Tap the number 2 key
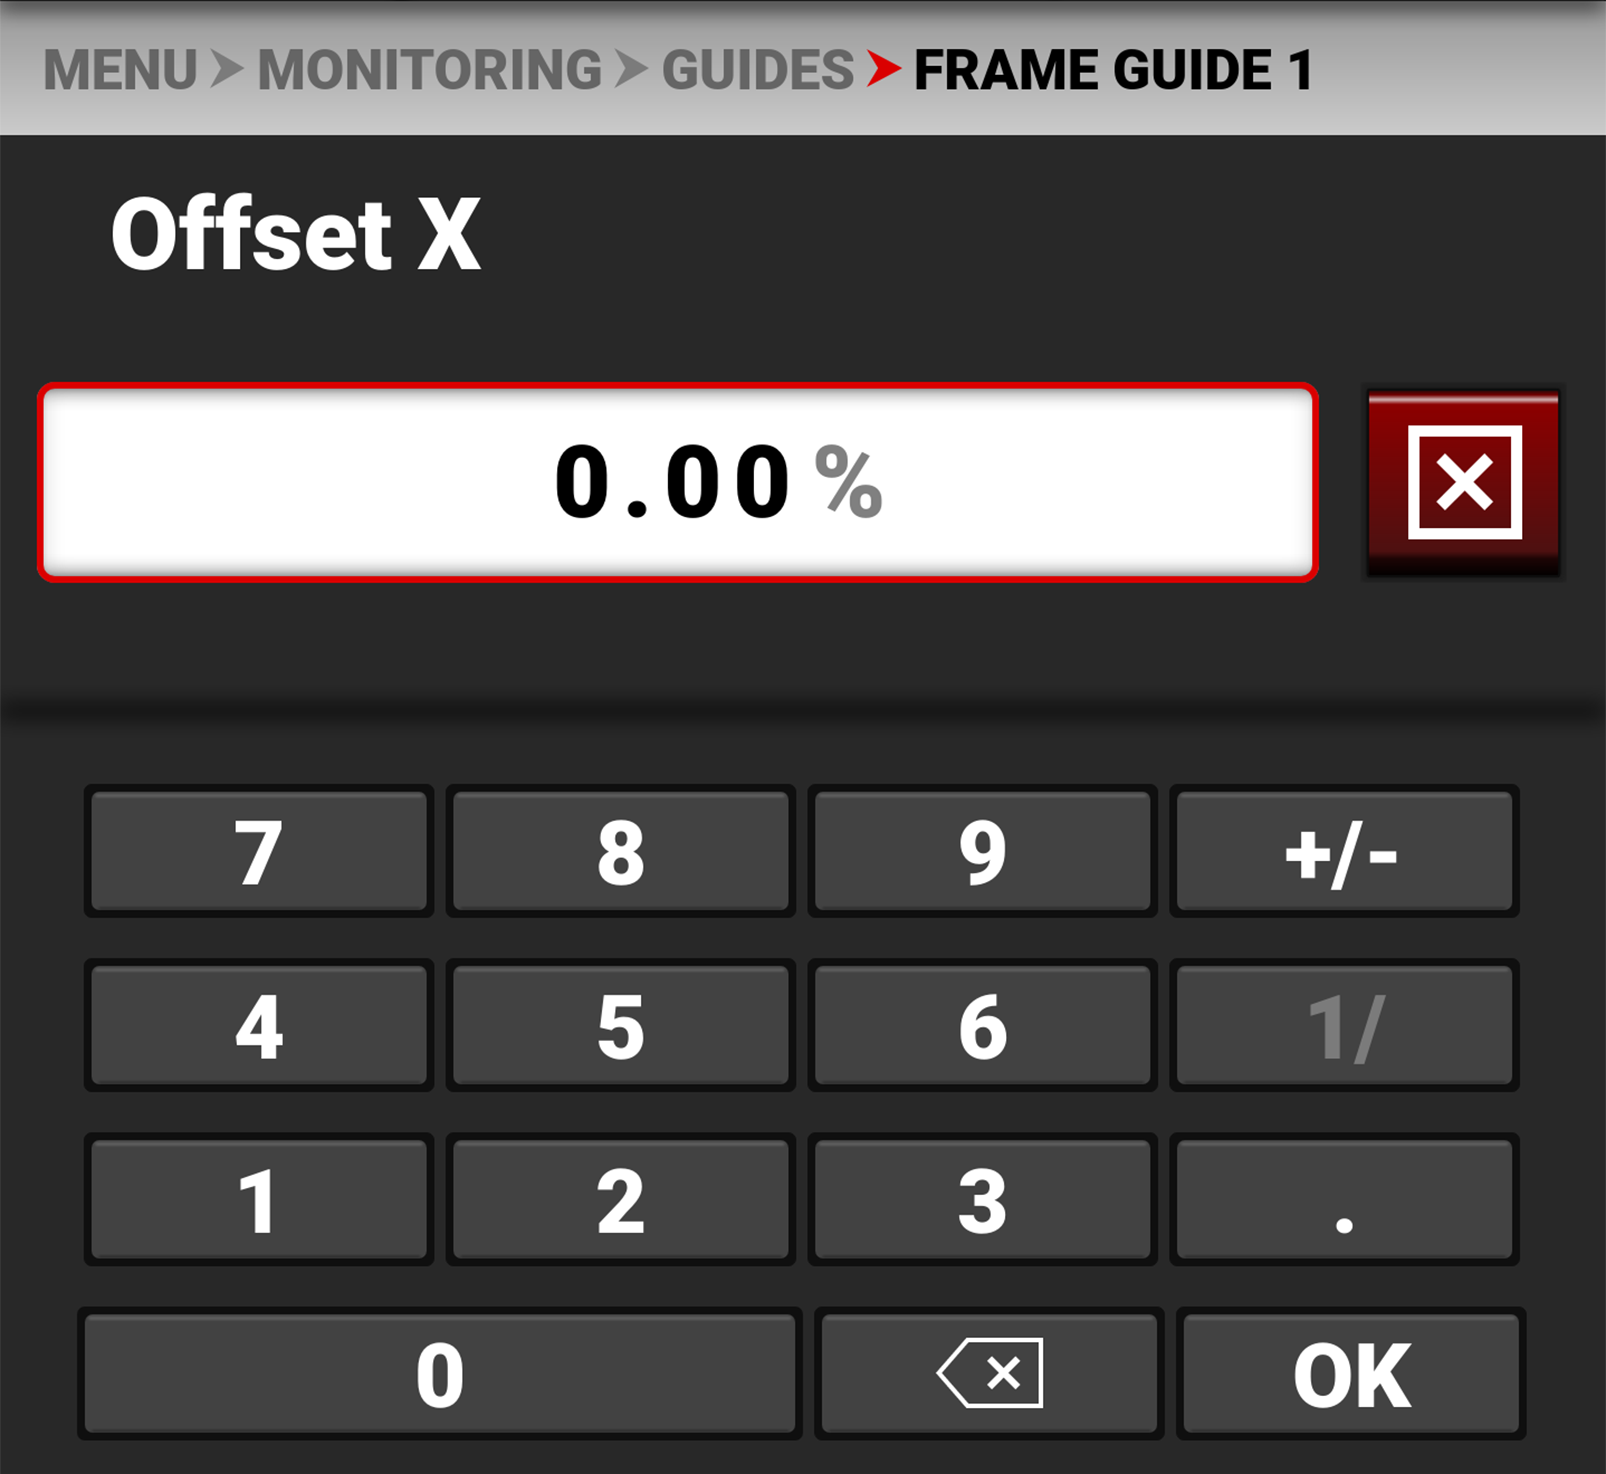Image resolution: width=1606 pixels, height=1474 pixels. click(x=621, y=1199)
